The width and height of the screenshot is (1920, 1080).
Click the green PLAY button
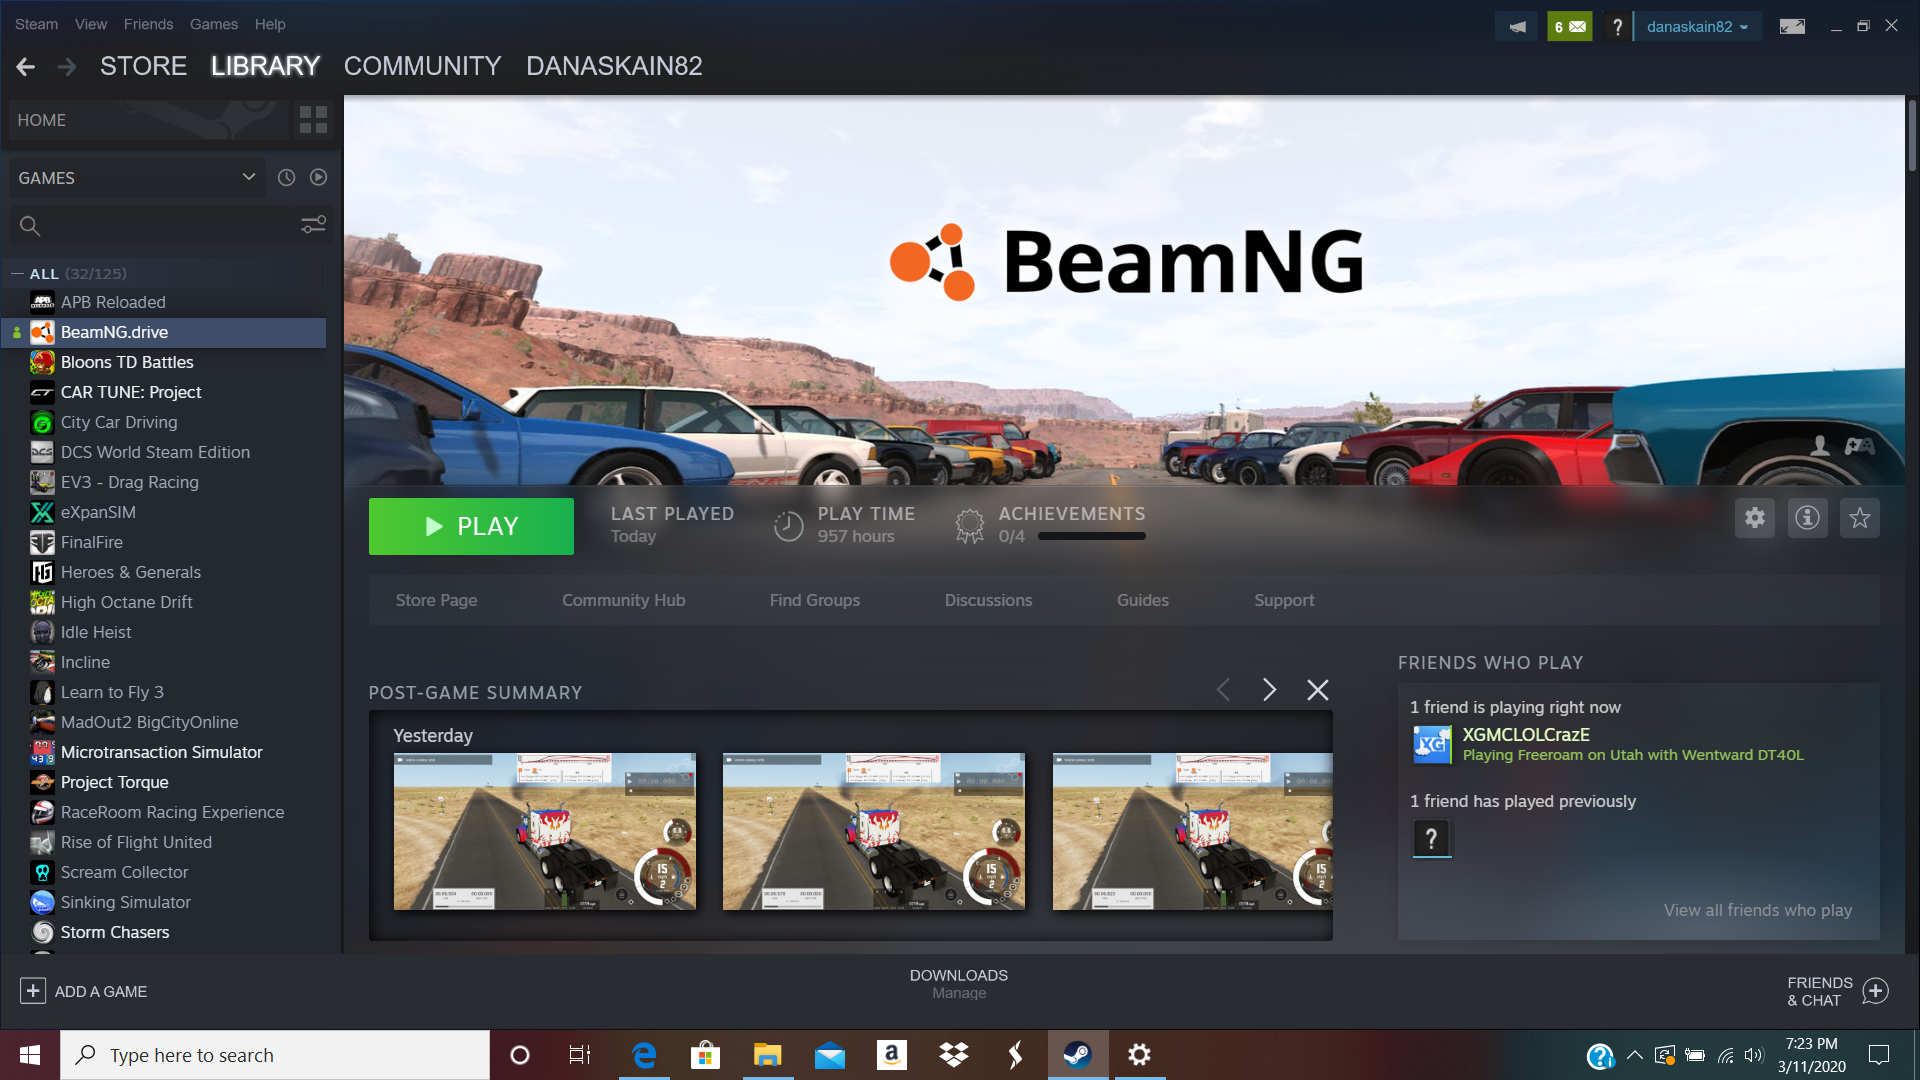[471, 526]
